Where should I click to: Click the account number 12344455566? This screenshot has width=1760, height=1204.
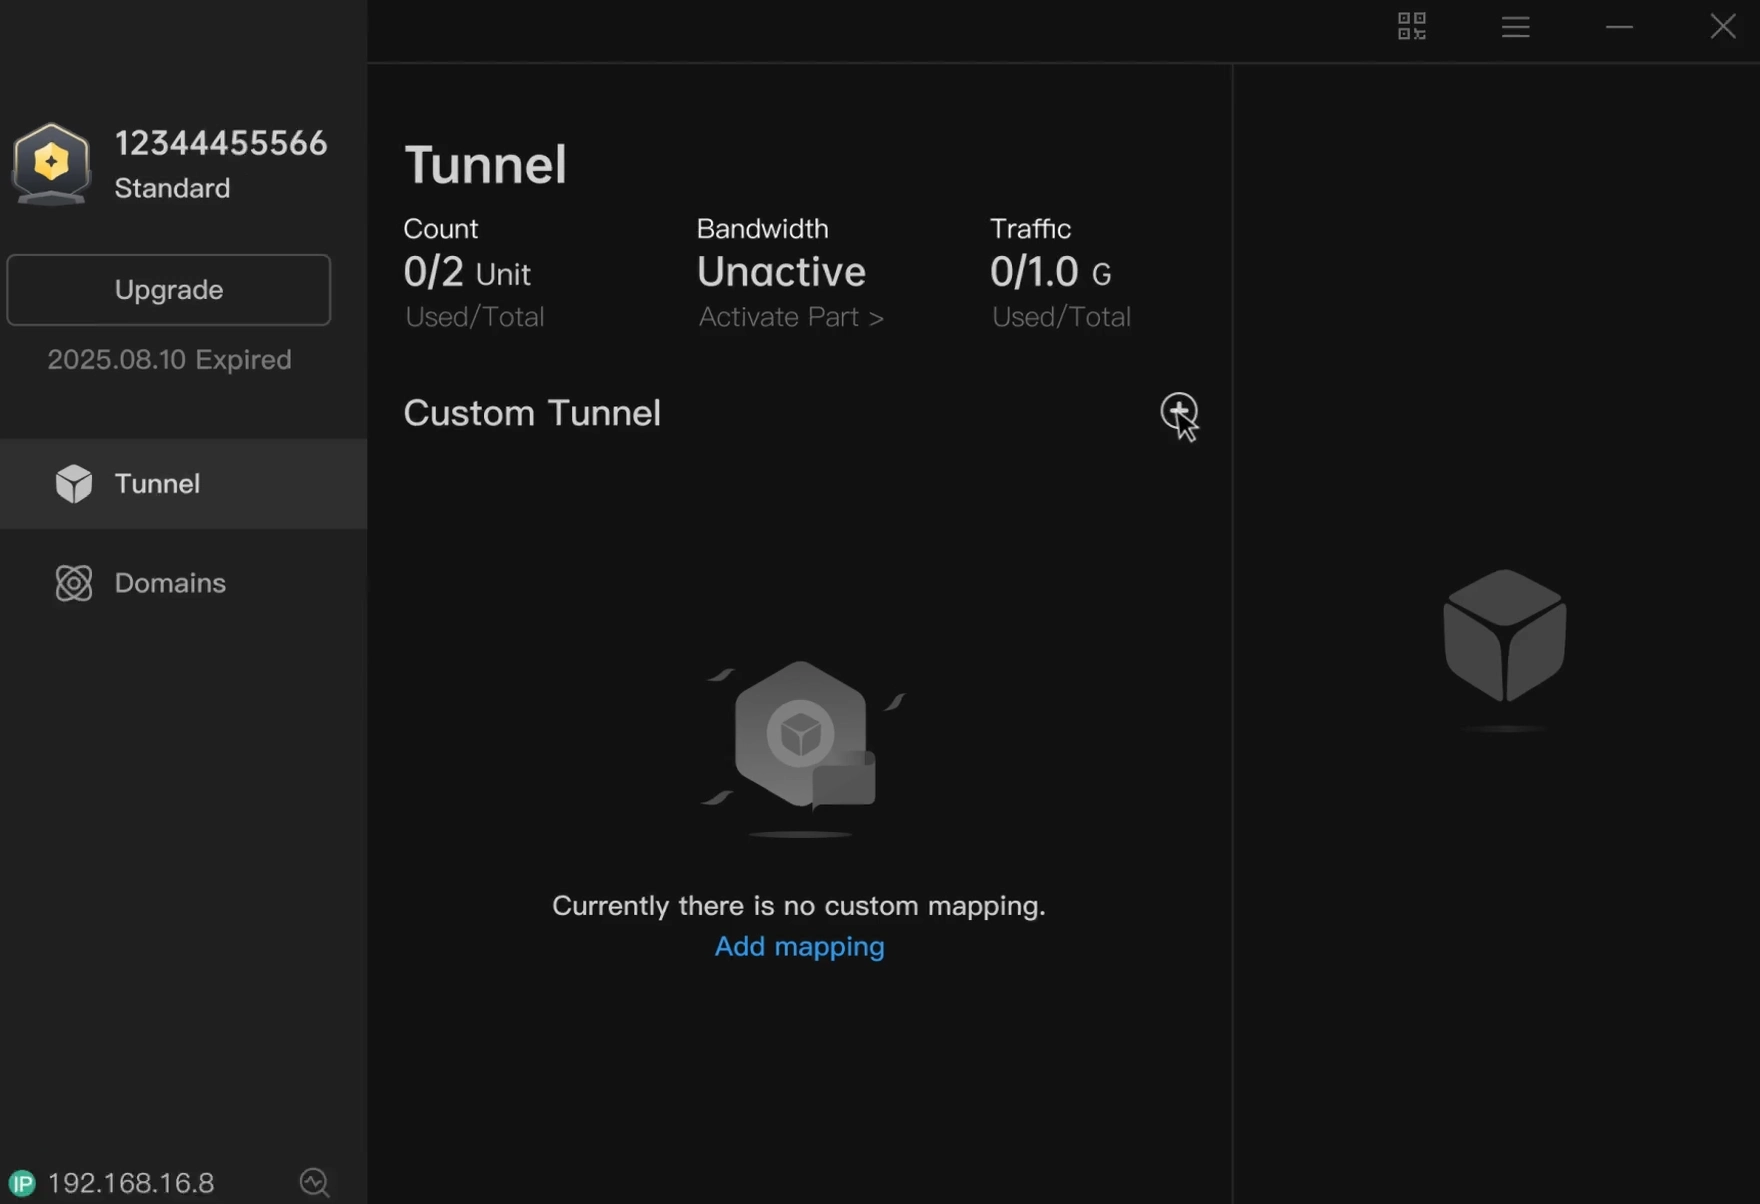tap(221, 143)
